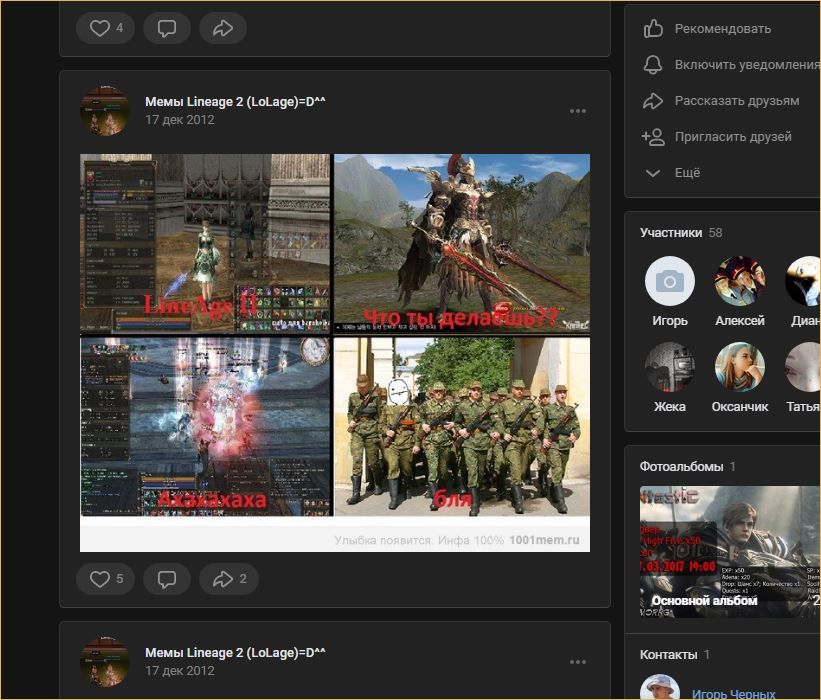Open options menu of first 17 дек 2012 post
821x700 pixels.
point(578,111)
